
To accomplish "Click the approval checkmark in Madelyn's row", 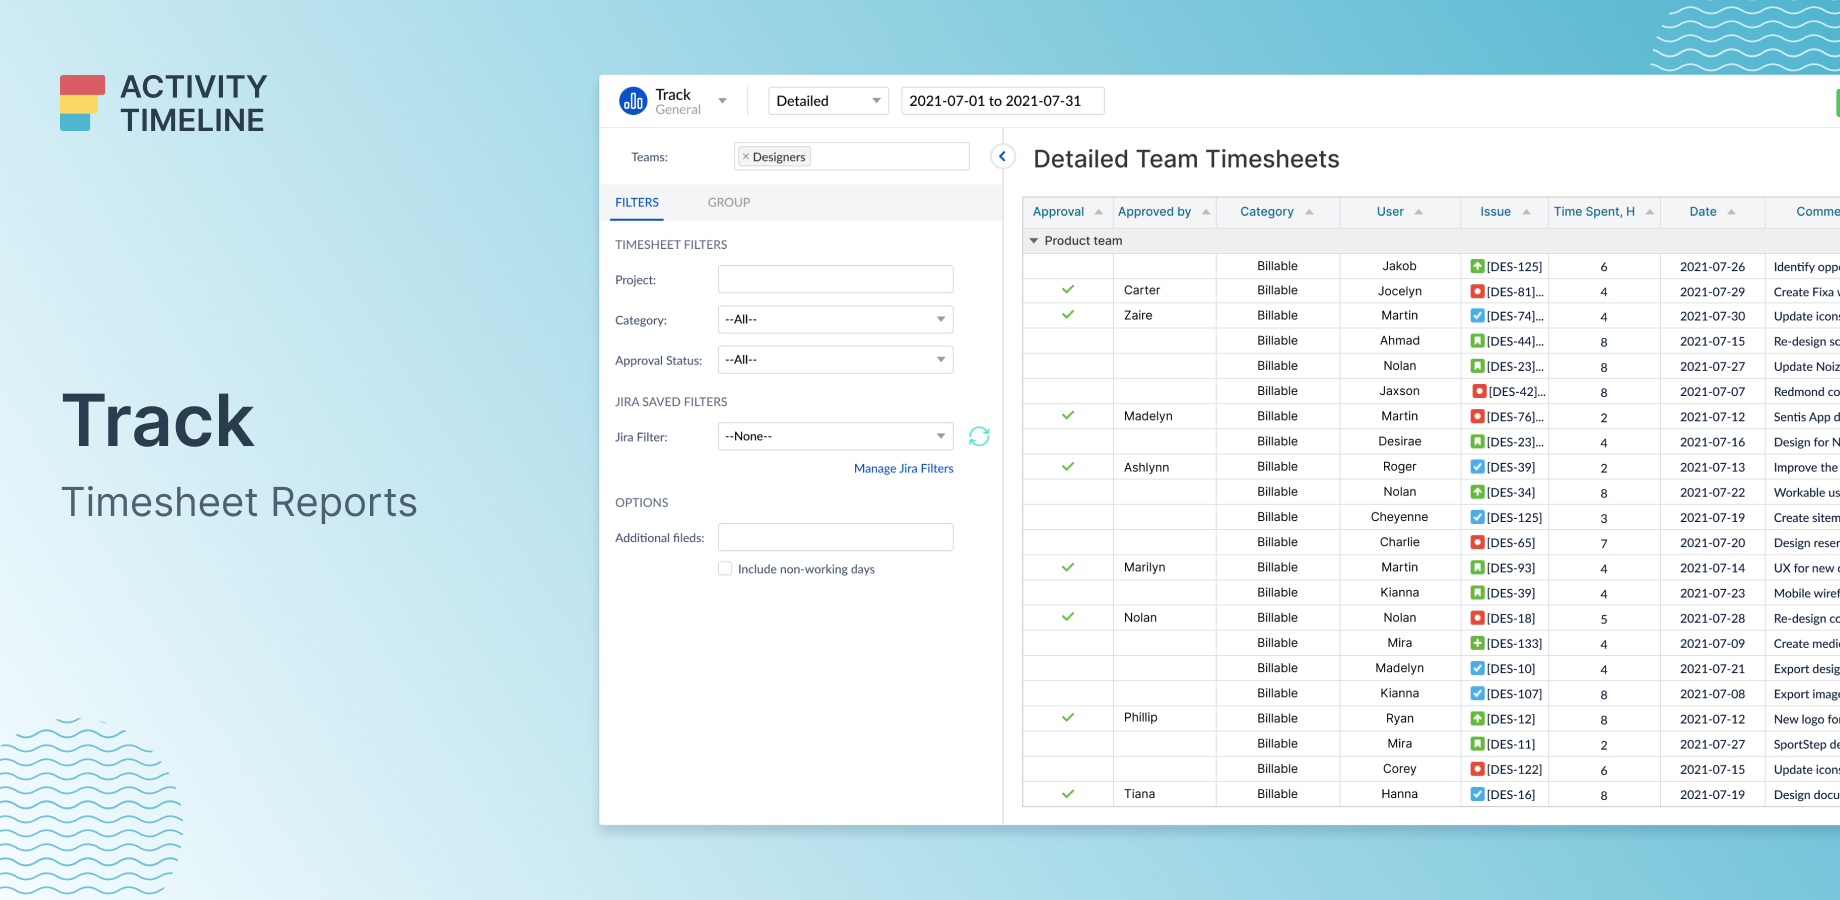I will coord(1068,416).
